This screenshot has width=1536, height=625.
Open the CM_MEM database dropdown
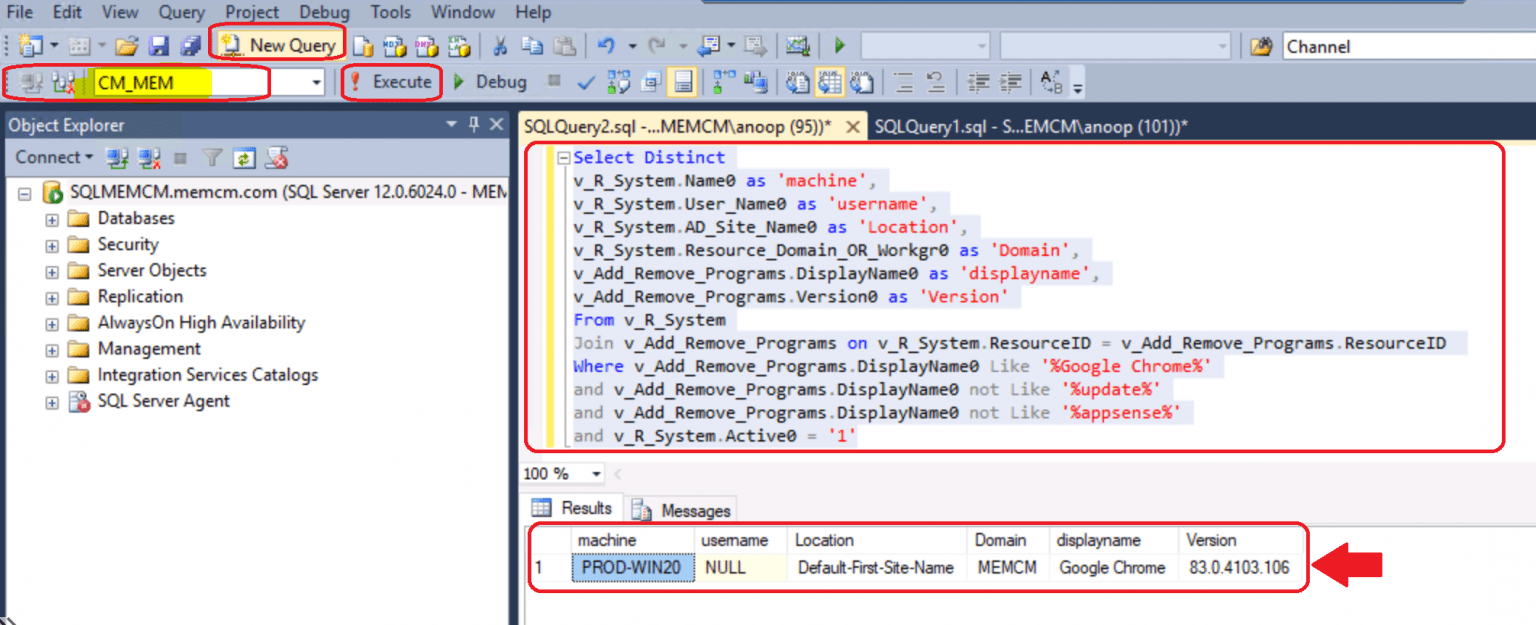tap(317, 83)
